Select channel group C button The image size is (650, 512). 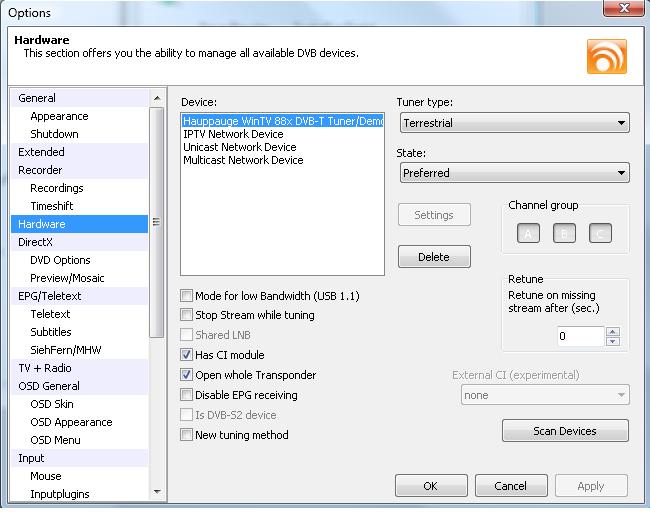coord(599,234)
